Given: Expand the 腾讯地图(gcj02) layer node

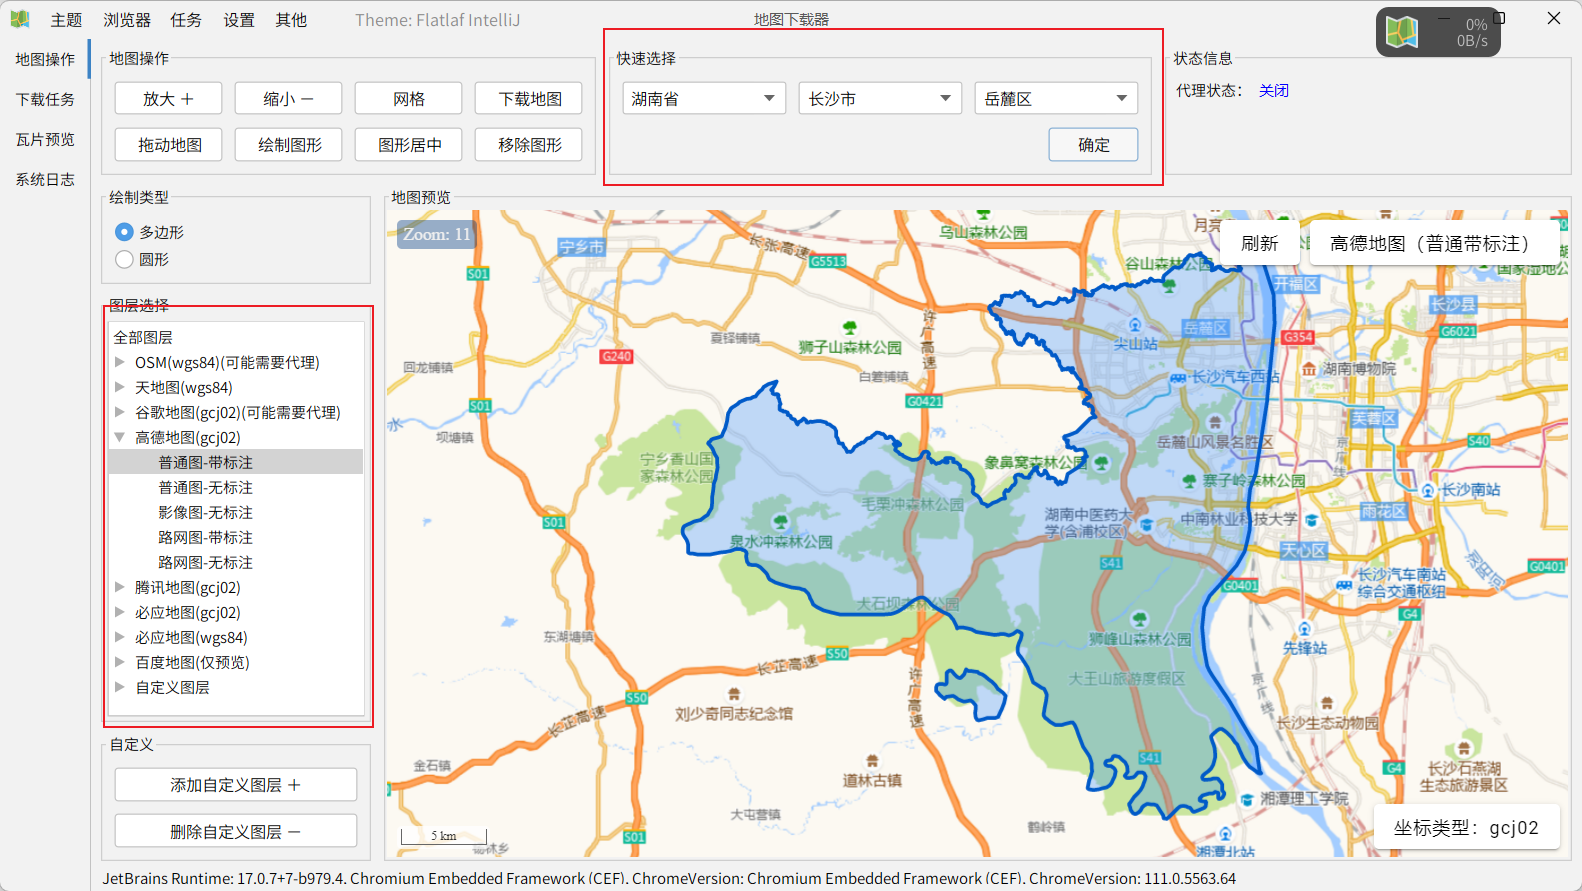Looking at the screenshot, I should (x=120, y=587).
